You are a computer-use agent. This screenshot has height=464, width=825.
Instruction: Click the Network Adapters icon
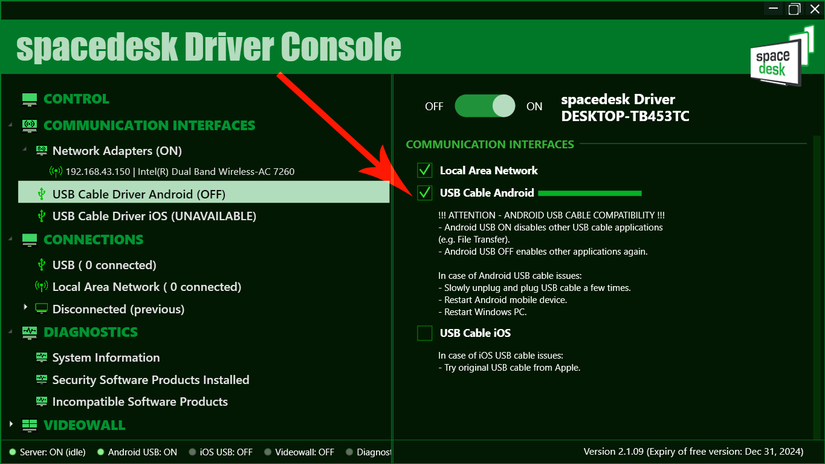point(41,151)
